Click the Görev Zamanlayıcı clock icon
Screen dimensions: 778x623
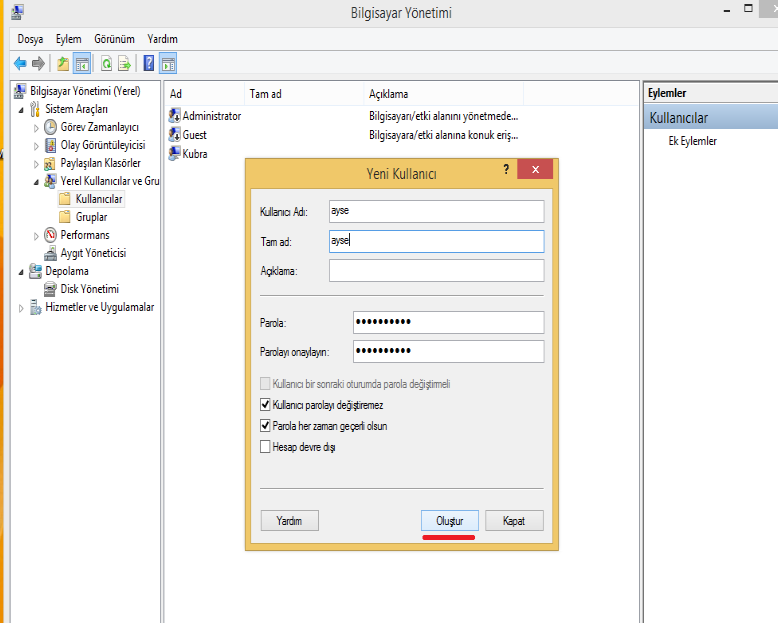pyautogui.click(x=50, y=127)
